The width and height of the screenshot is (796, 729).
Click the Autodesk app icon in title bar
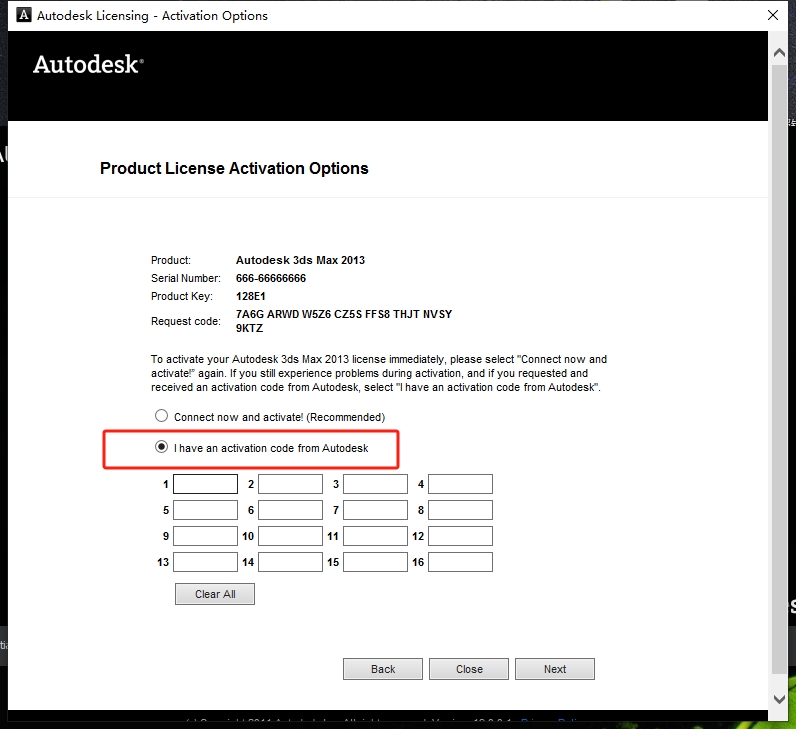19,16
